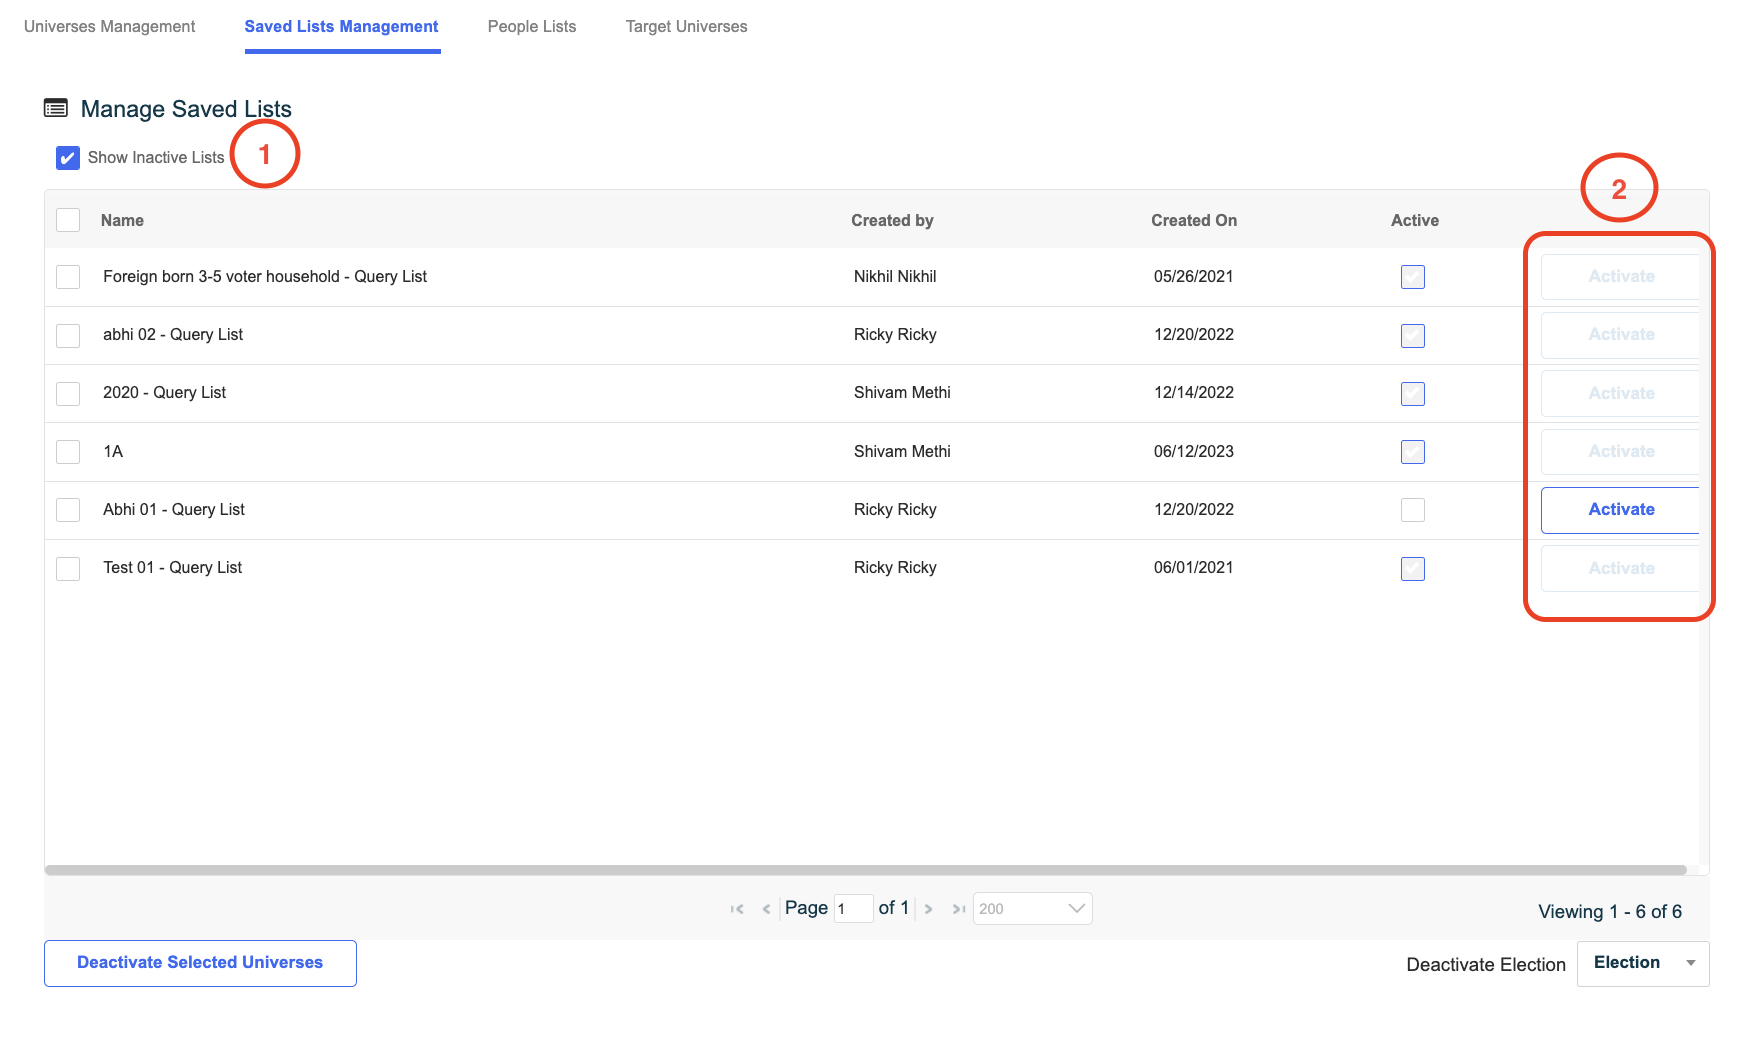Switch to the People Lists tab
Screen dimensions: 1742x1040
point(532,27)
